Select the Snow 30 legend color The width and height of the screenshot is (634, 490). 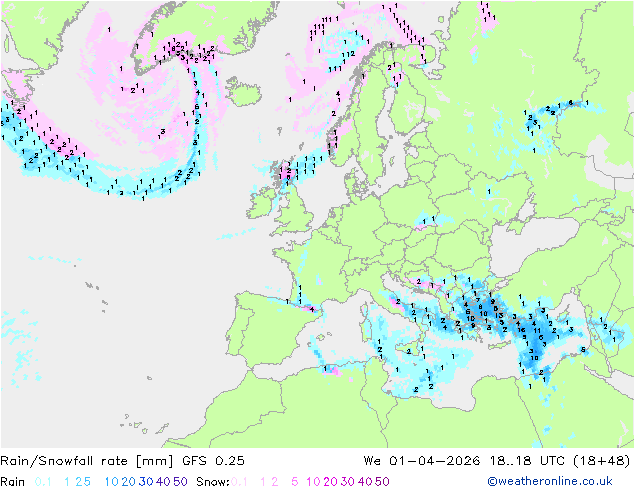point(348,482)
